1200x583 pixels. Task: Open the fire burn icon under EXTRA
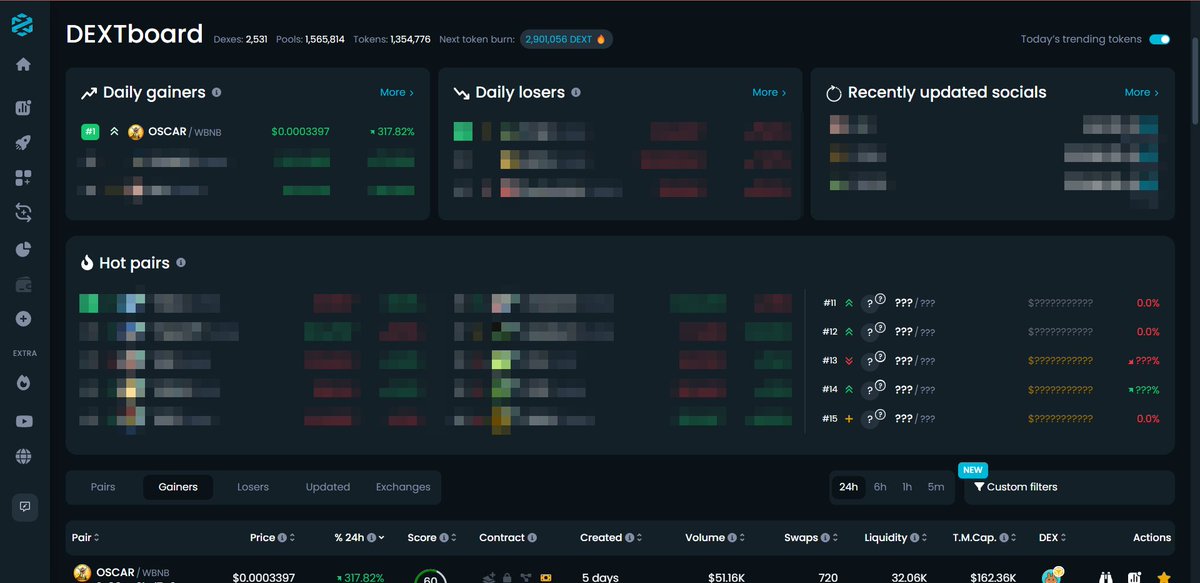tap(24, 383)
